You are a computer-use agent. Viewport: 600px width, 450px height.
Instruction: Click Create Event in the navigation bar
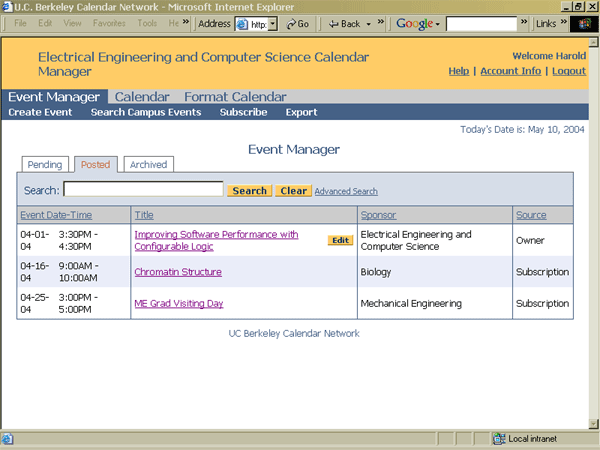point(40,112)
